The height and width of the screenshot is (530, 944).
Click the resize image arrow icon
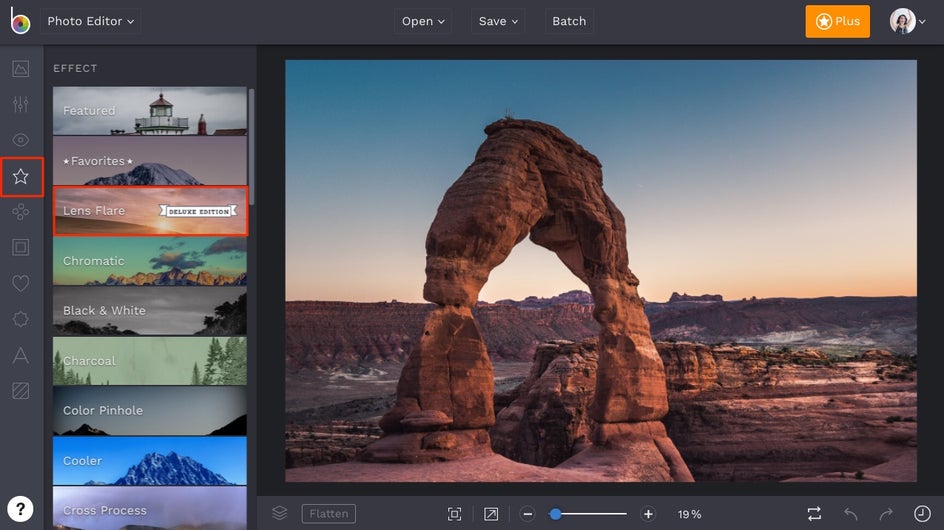(x=491, y=514)
